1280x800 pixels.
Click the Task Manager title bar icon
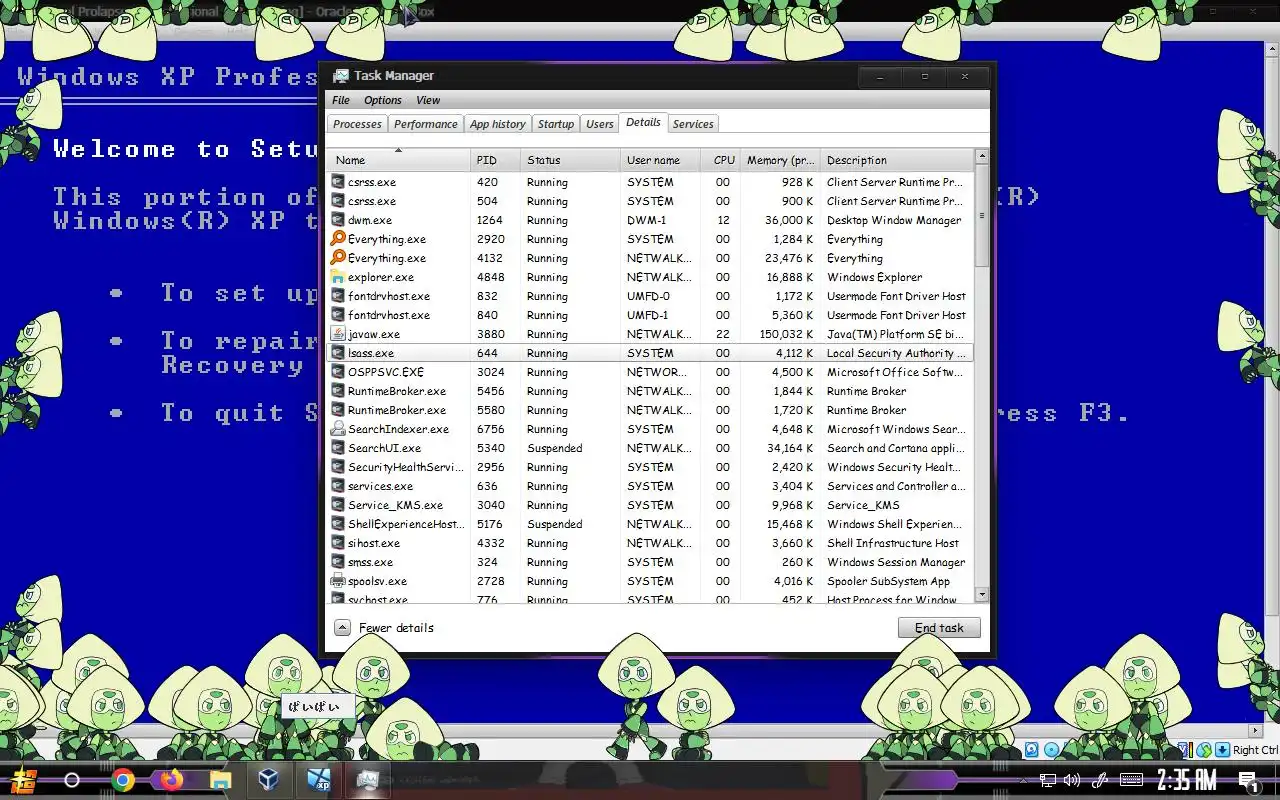coord(340,76)
